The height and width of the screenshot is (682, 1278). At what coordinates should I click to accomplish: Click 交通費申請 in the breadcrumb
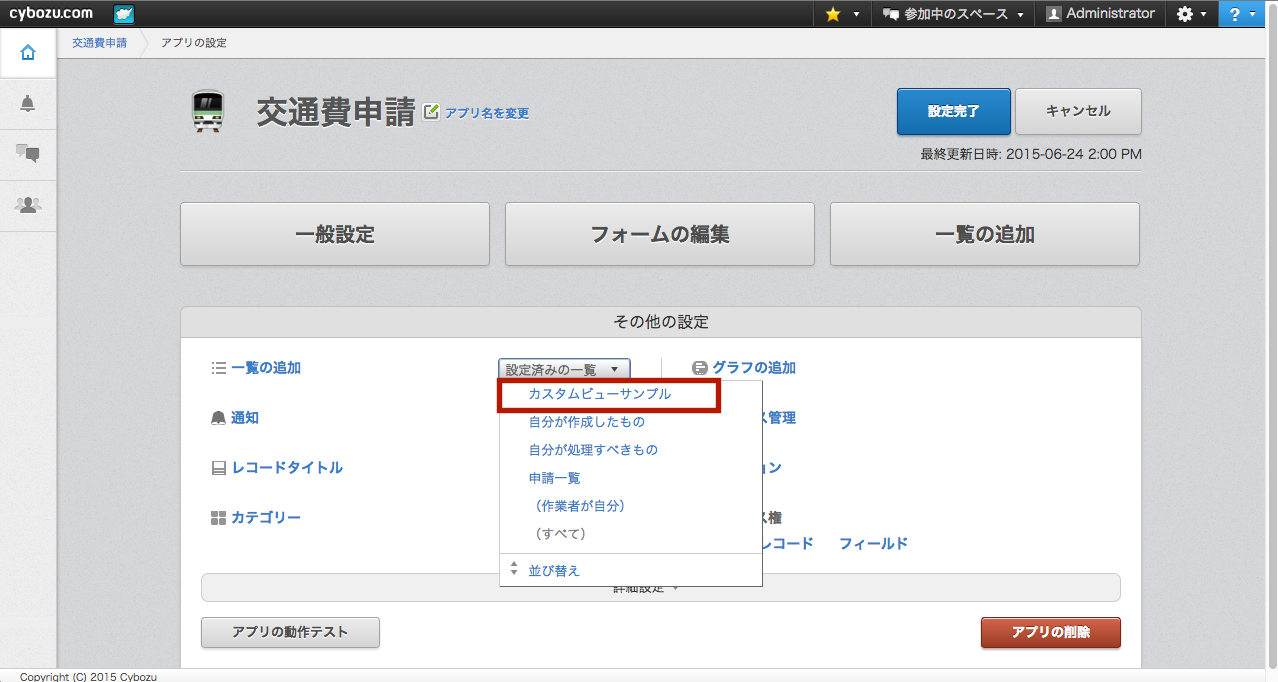99,43
